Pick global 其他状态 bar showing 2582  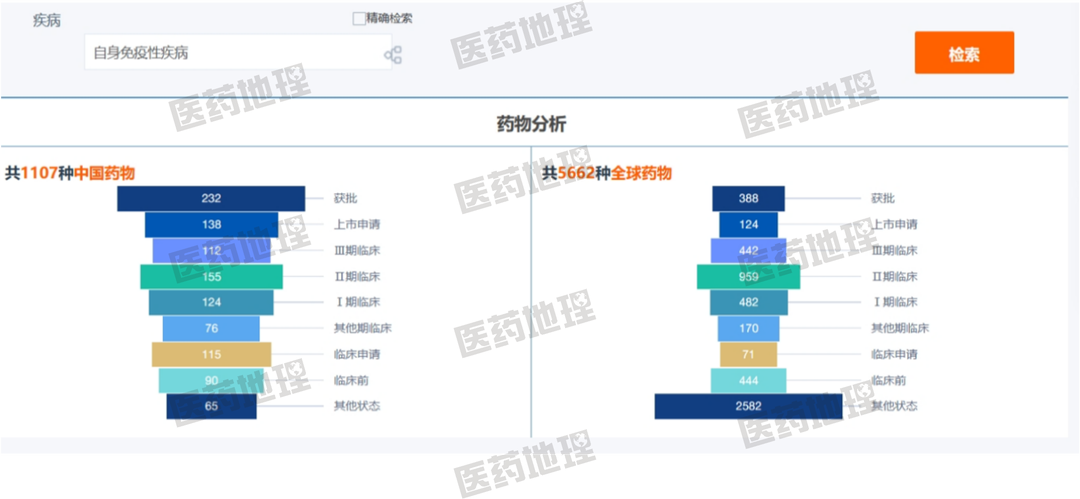pyautogui.click(x=748, y=406)
